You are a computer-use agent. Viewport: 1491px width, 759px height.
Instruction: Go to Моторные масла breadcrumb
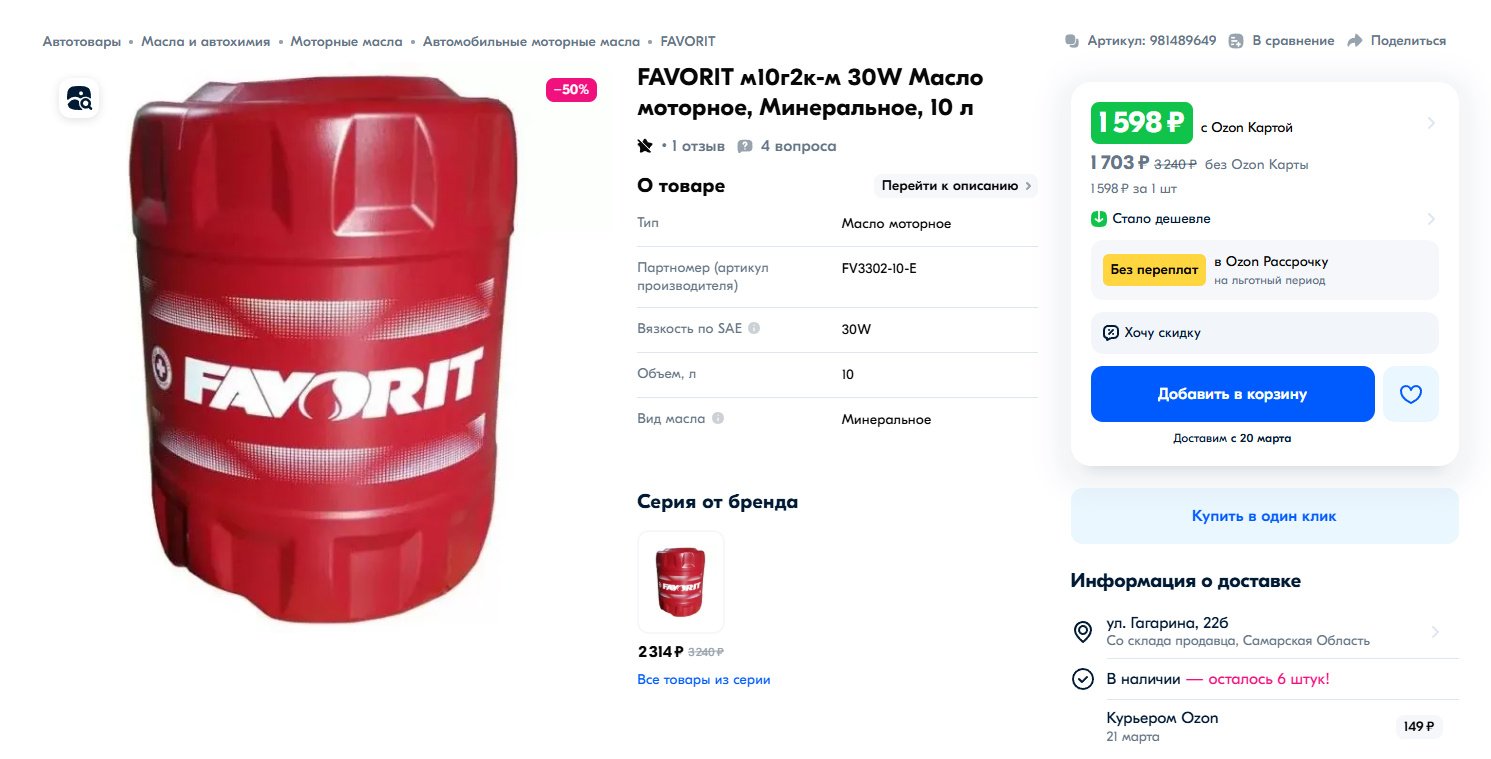click(346, 41)
